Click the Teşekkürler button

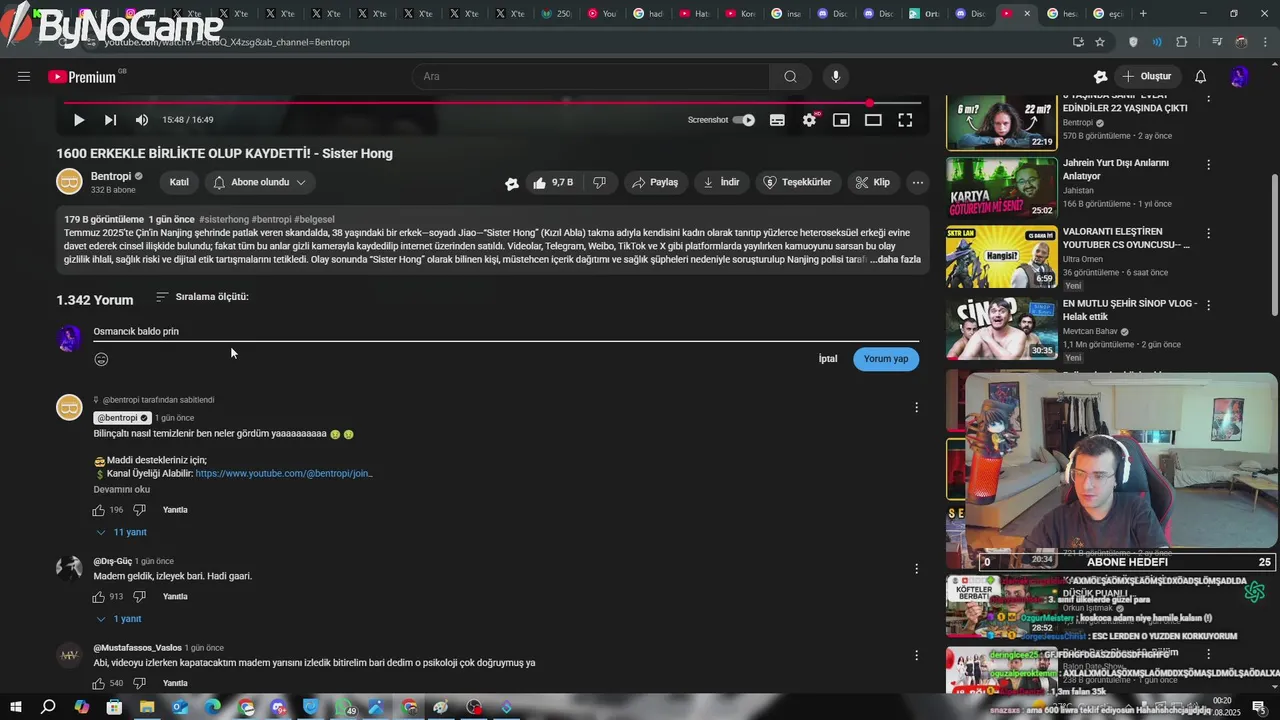[798, 182]
